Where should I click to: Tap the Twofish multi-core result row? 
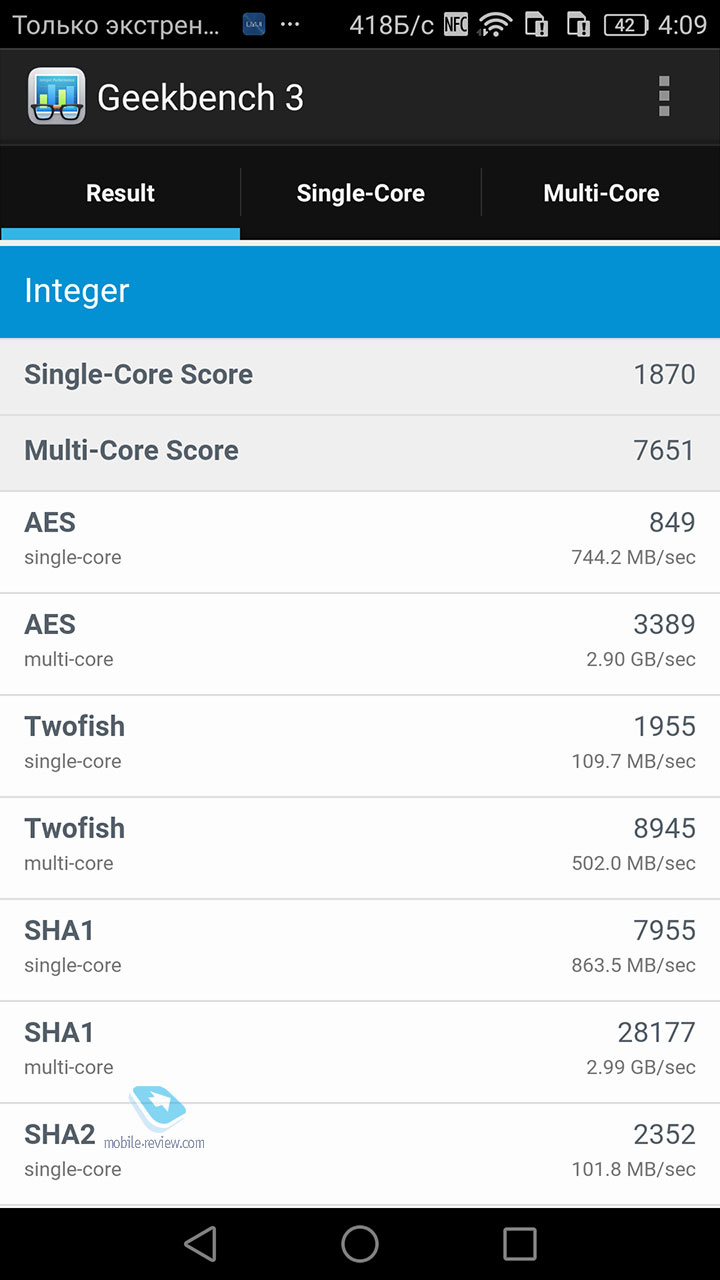(360, 848)
